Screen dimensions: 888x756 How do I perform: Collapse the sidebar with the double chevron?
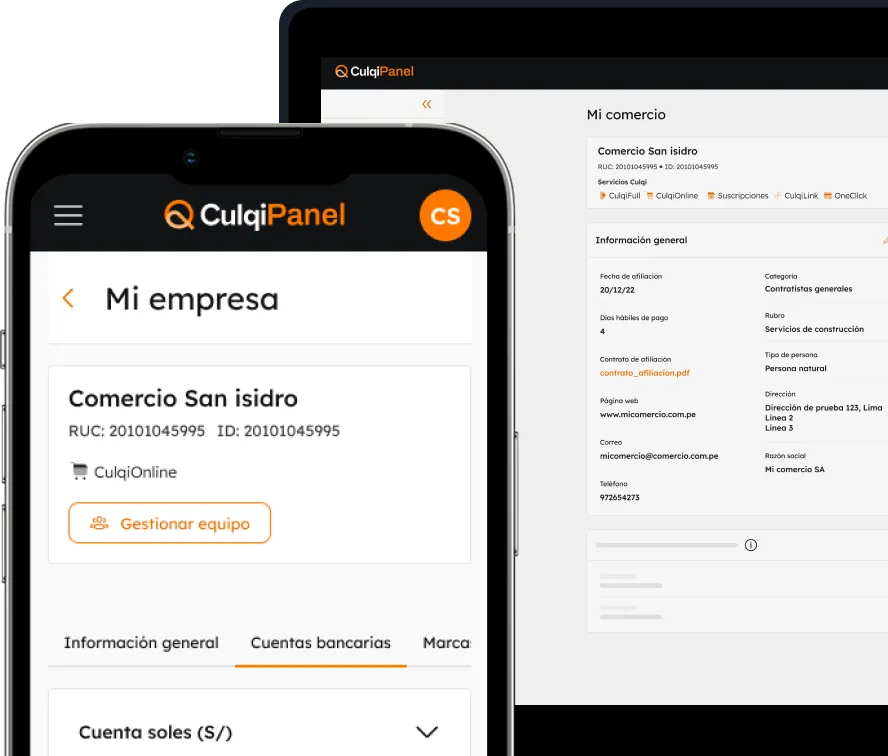point(425,104)
